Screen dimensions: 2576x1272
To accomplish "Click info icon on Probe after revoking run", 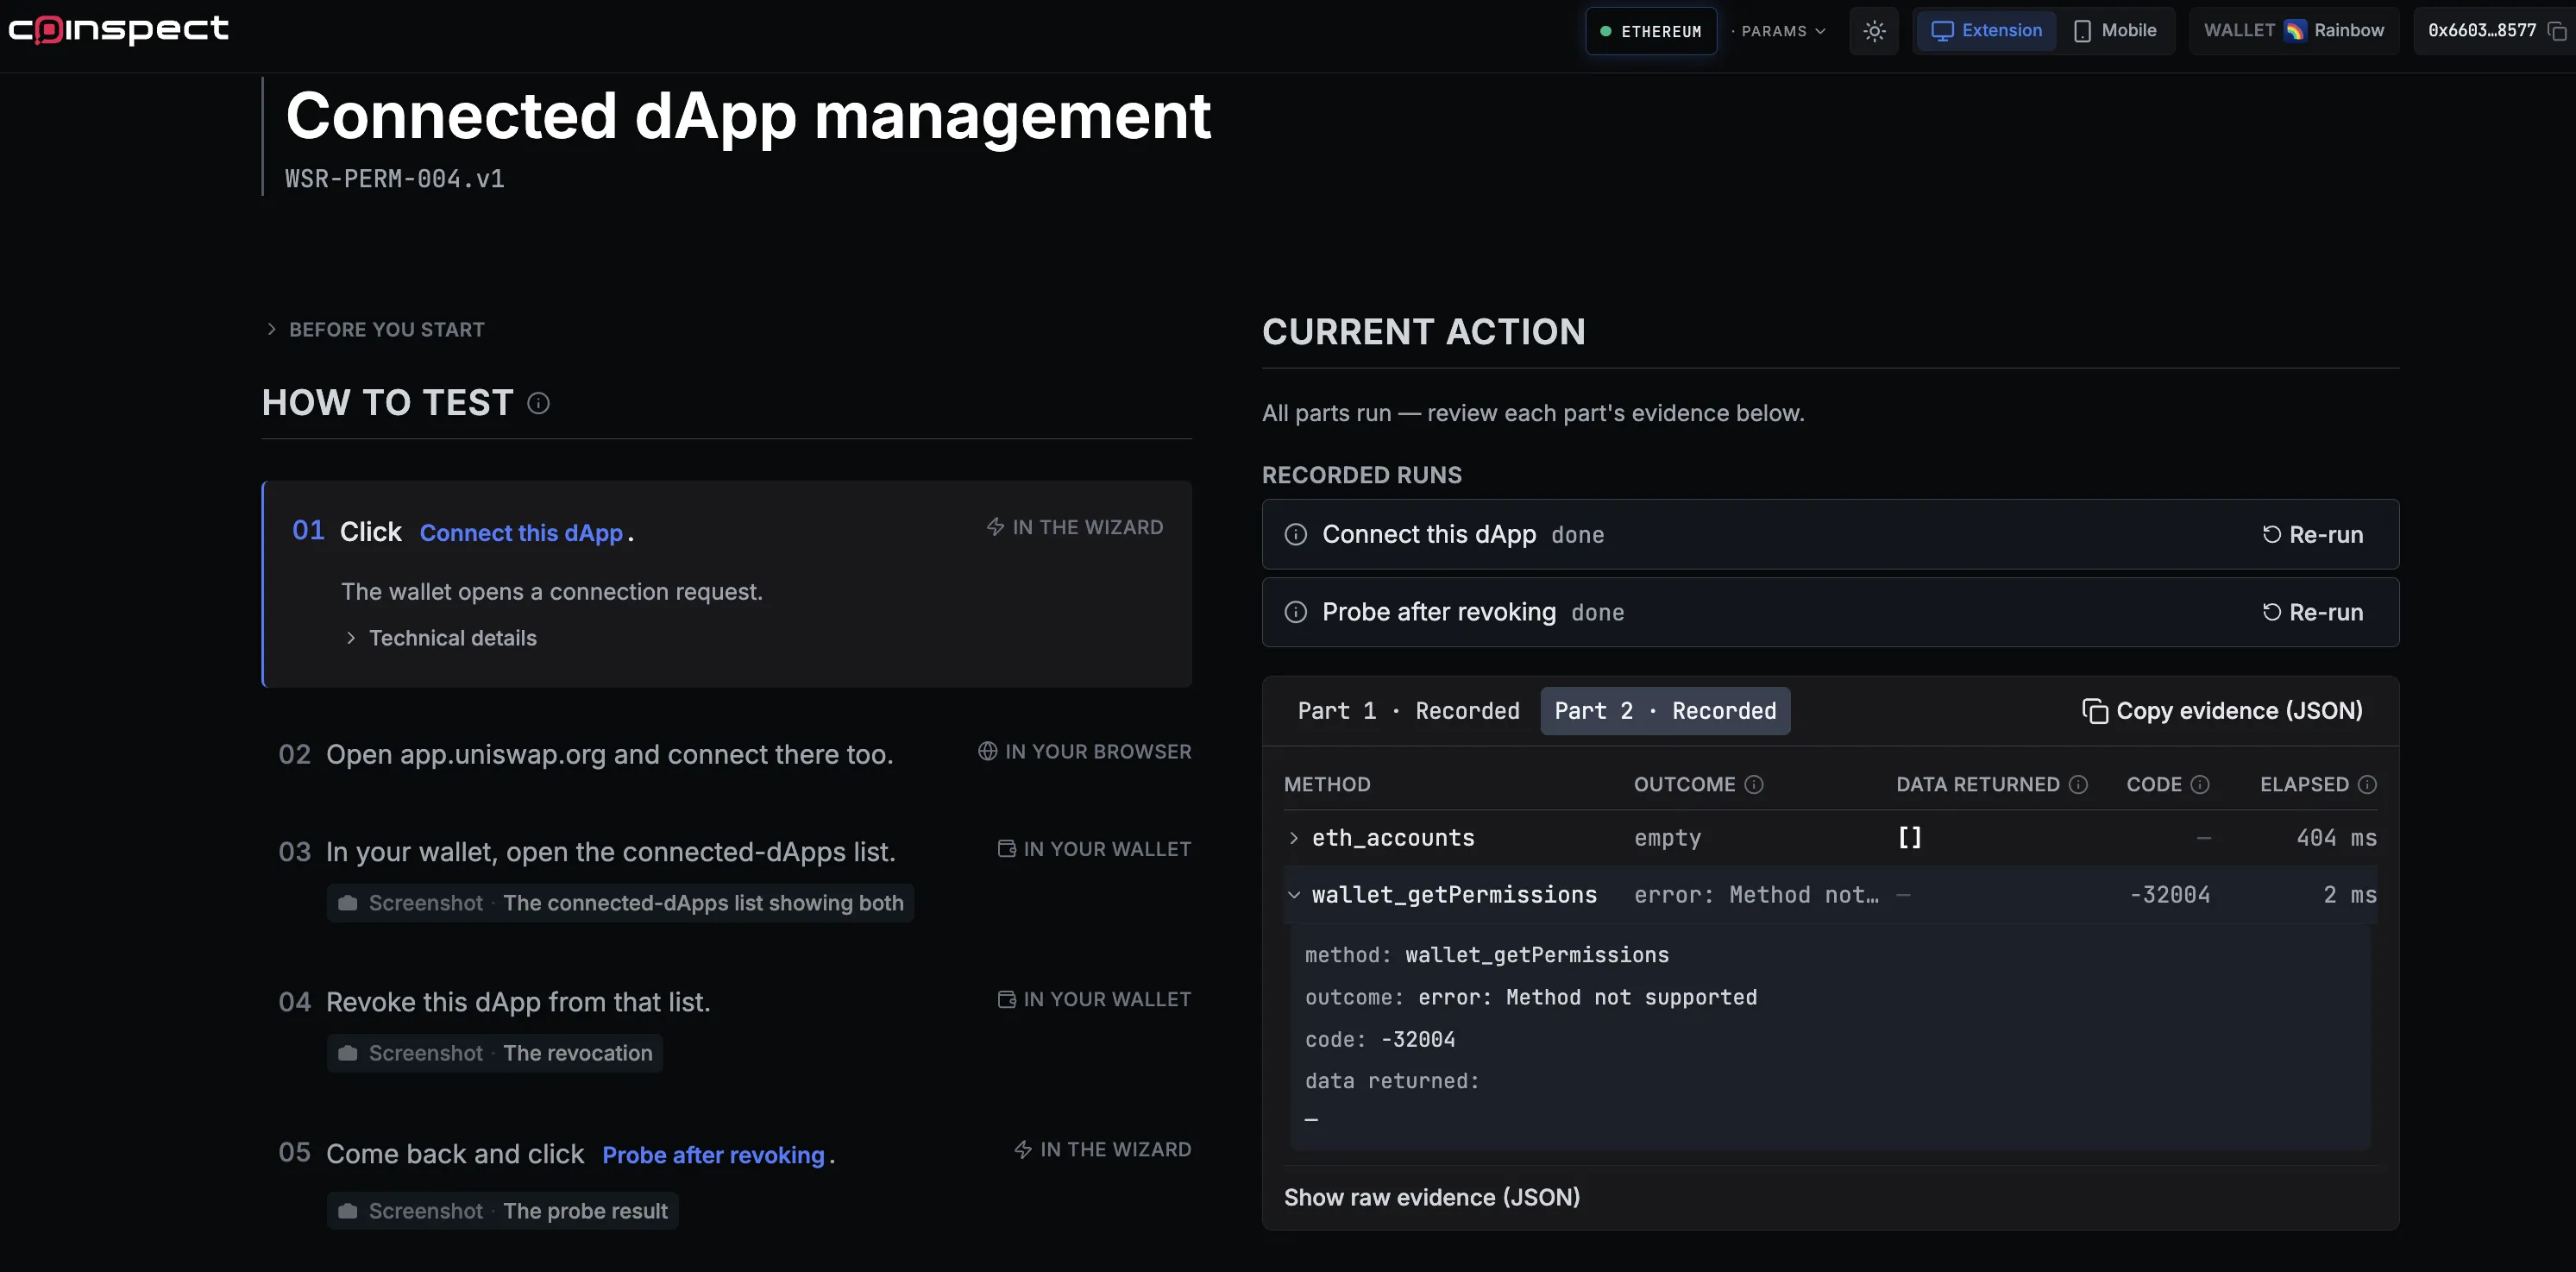I will tap(1296, 612).
